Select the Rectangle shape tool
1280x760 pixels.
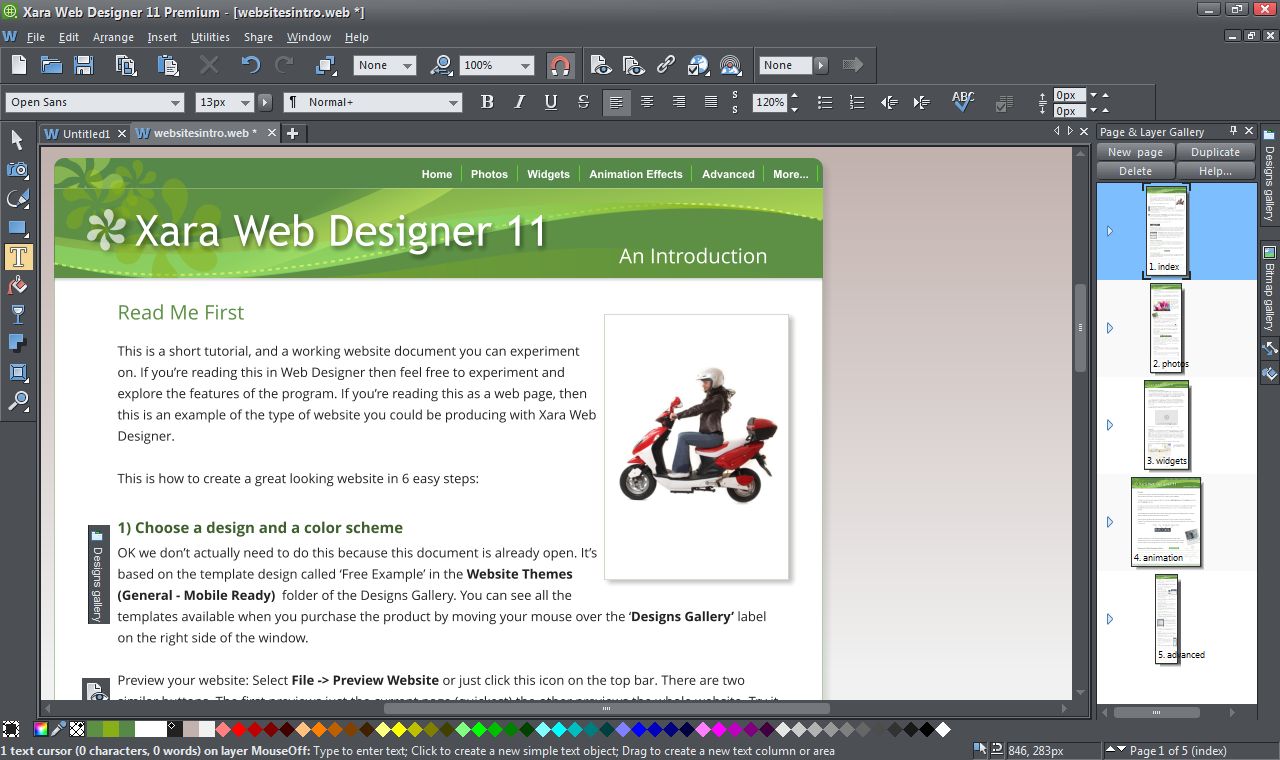tap(17, 228)
